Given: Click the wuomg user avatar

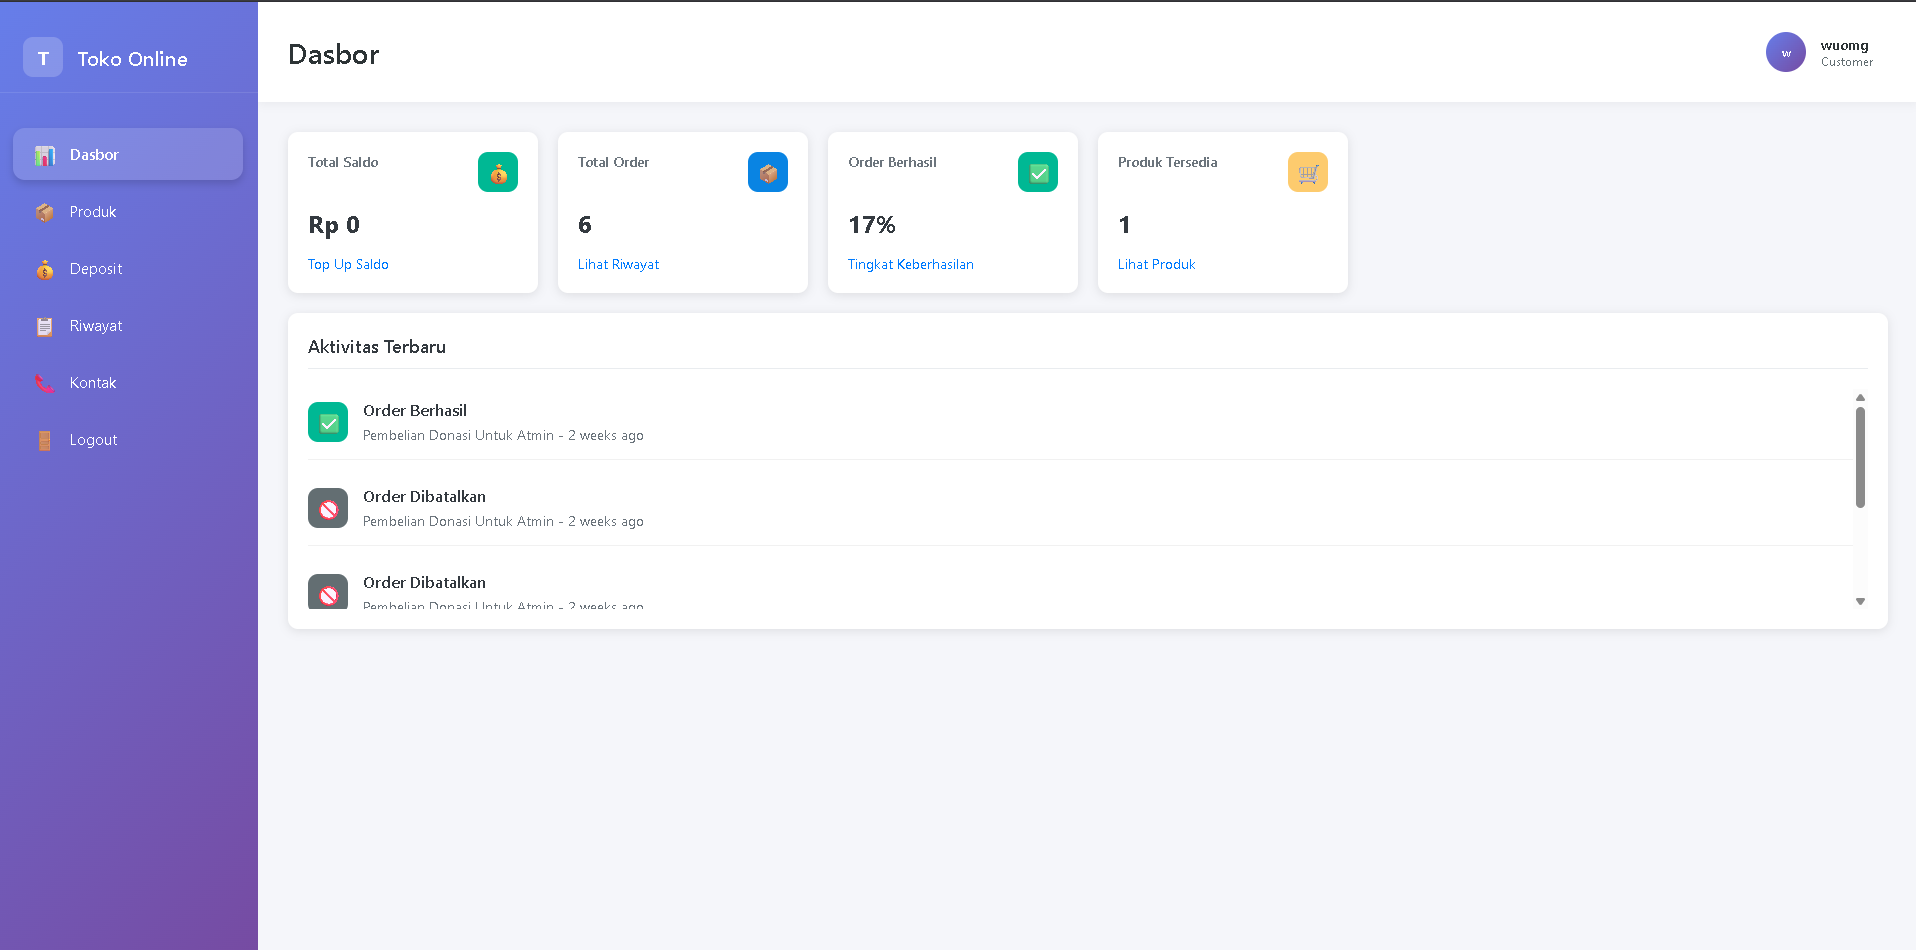Looking at the screenshot, I should tap(1785, 53).
